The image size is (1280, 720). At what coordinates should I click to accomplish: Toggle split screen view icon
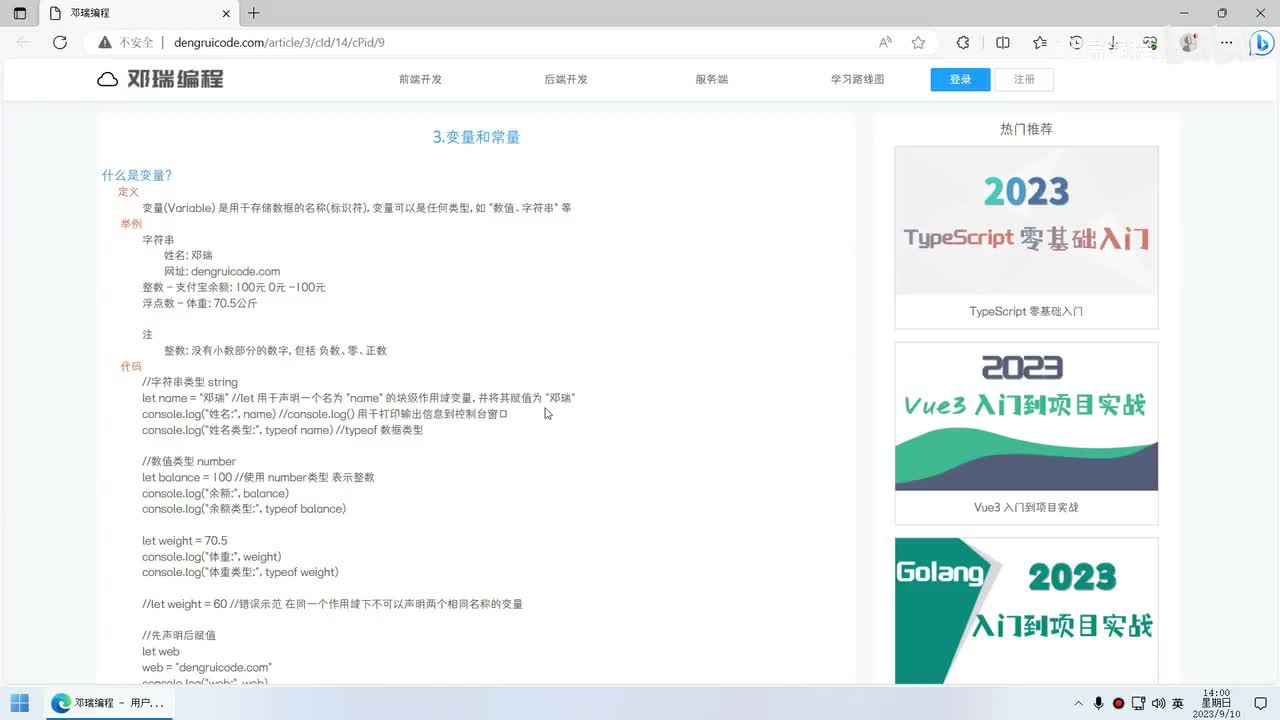(x=1003, y=42)
